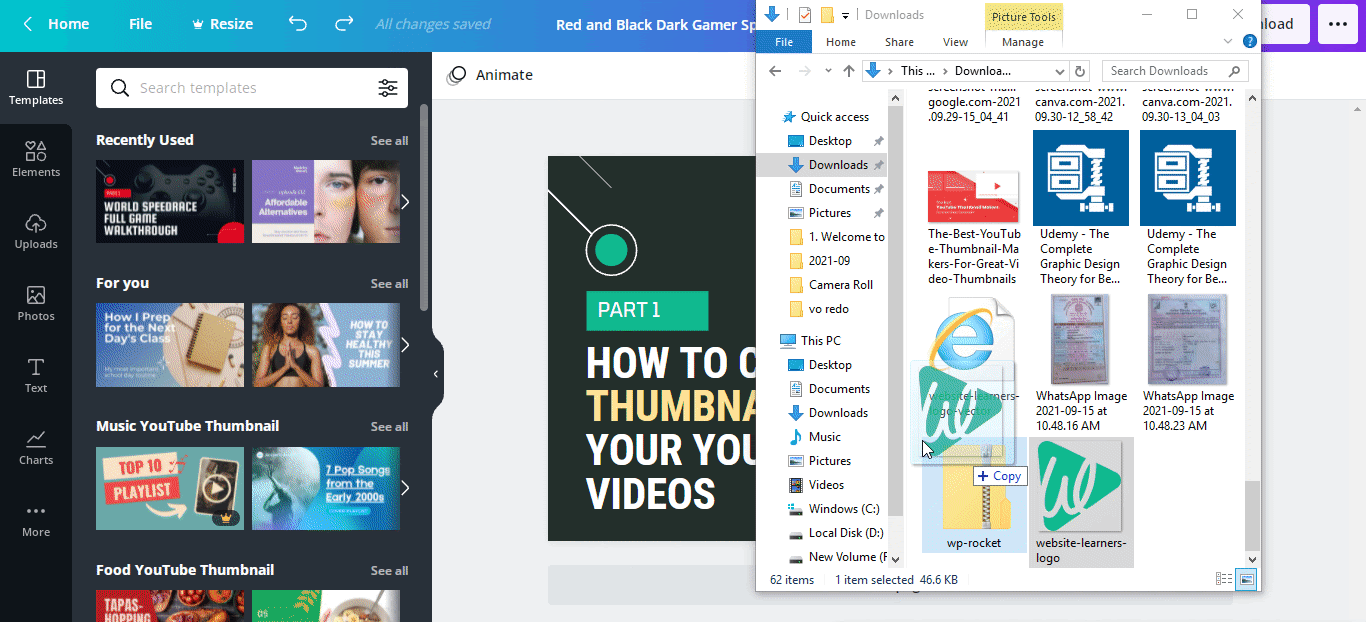Screen dimensions: 1366x622
Task: Select the How to Stay Healthy template
Action: click(x=326, y=345)
